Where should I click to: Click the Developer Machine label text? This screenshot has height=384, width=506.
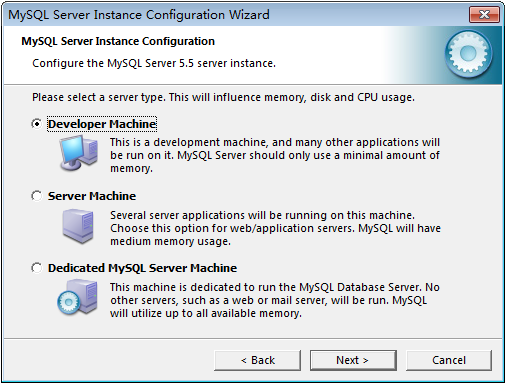point(102,124)
